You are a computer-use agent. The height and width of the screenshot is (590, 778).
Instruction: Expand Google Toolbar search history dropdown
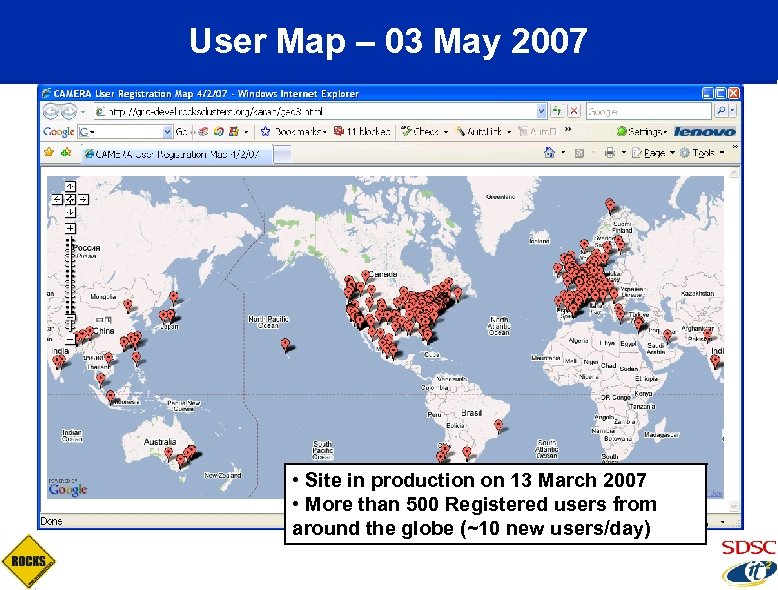pyautogui.click(x=167, y=132)
